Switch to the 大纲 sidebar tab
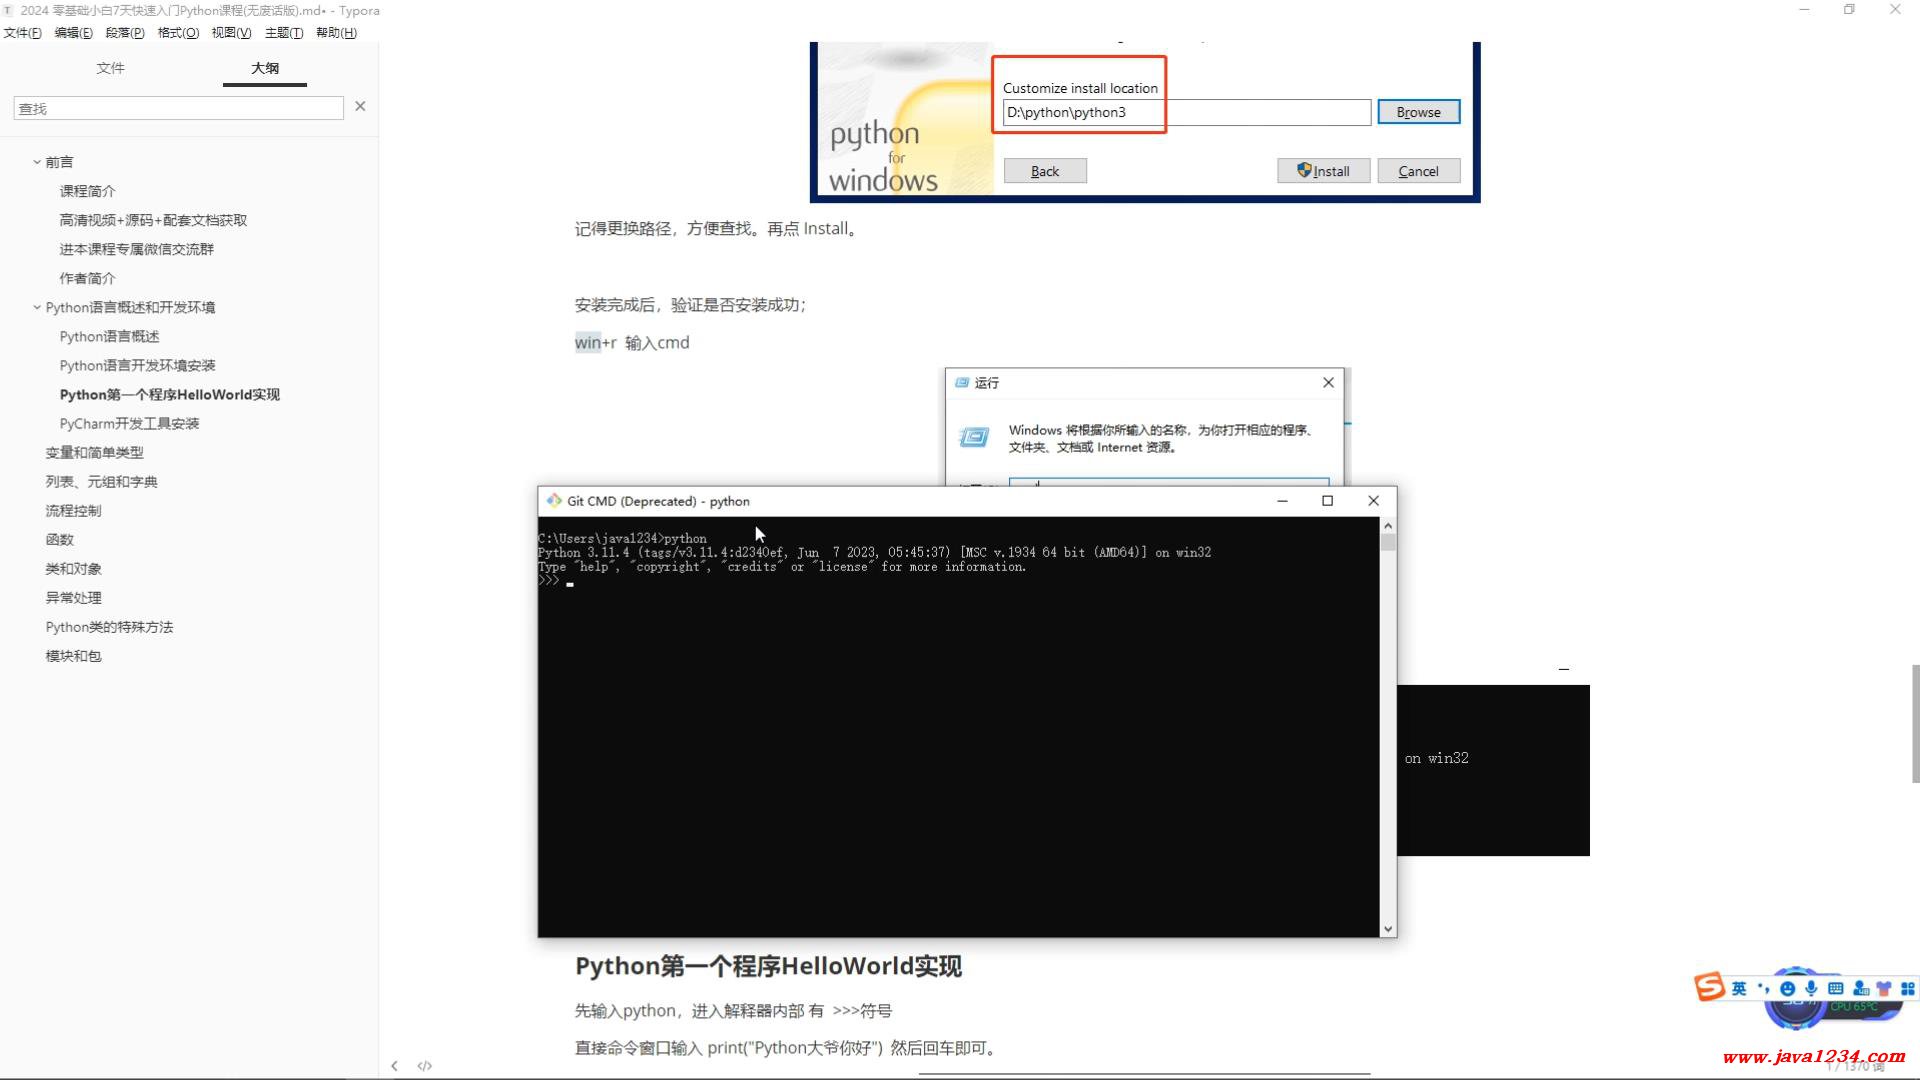 point(265,68)
